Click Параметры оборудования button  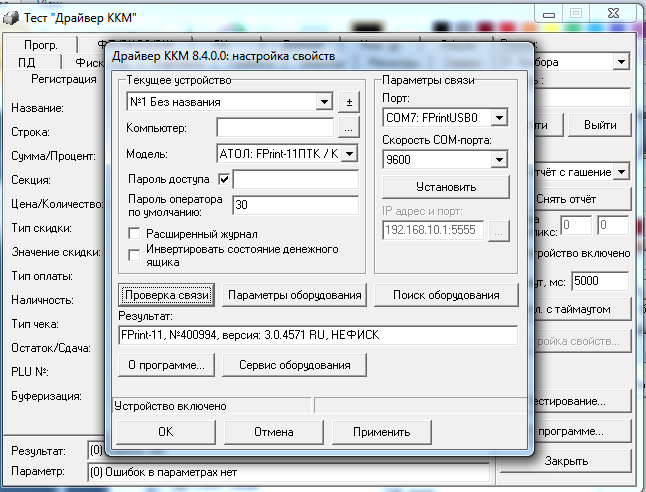click(x=295, y=295)
